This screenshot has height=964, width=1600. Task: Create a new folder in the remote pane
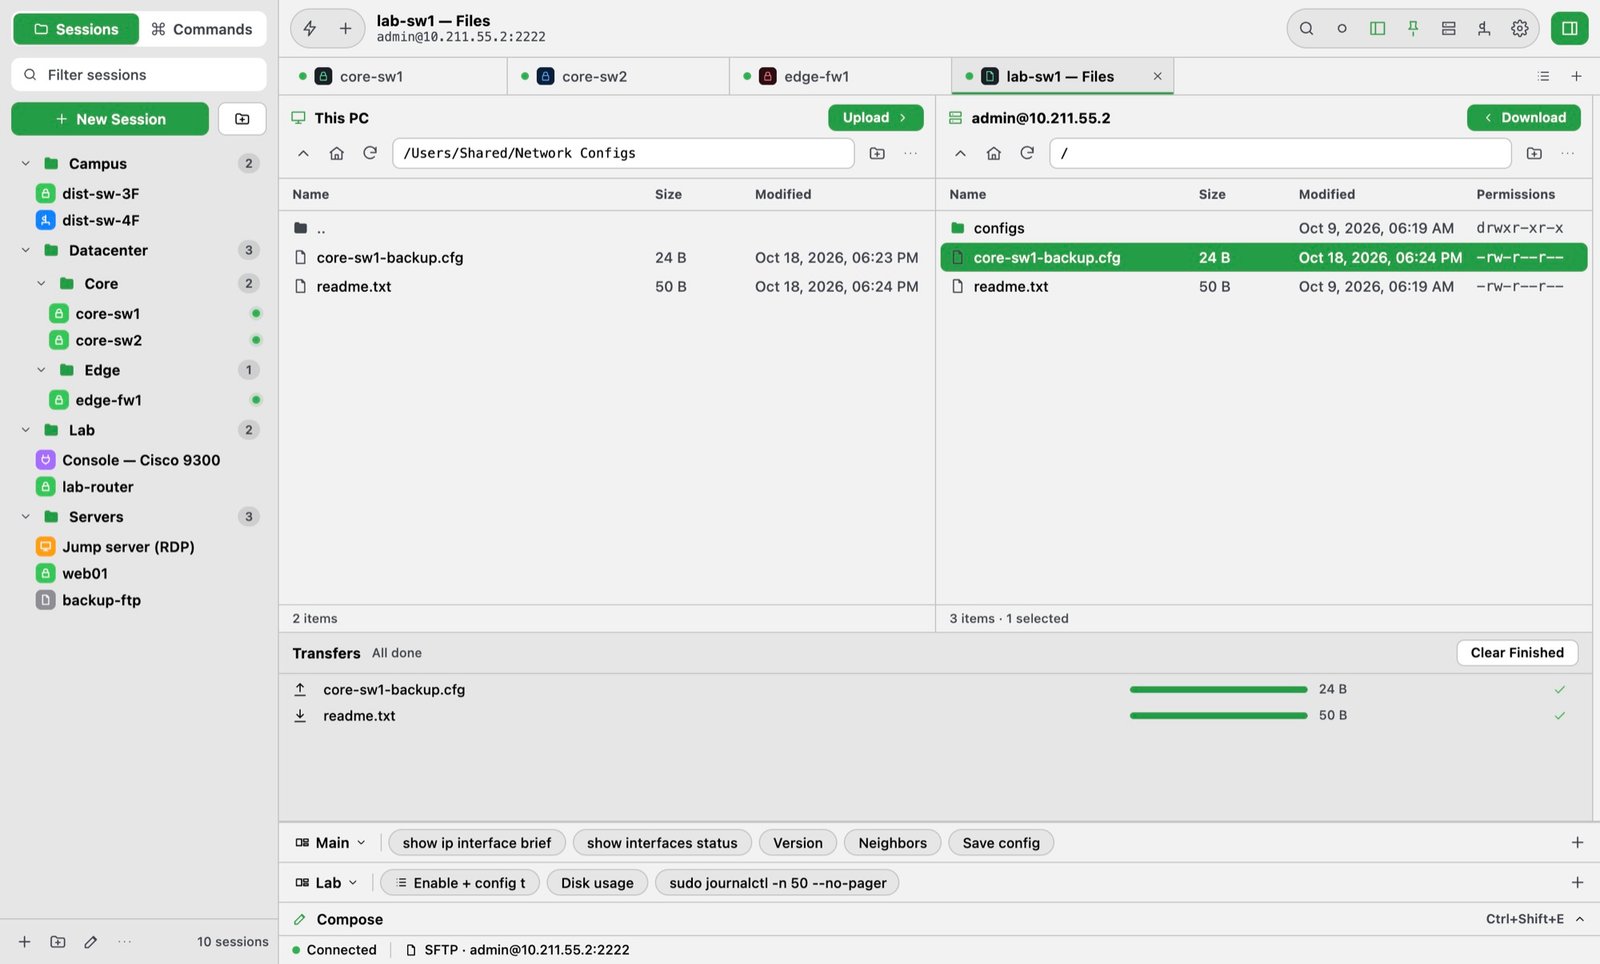pos(1534,153)
